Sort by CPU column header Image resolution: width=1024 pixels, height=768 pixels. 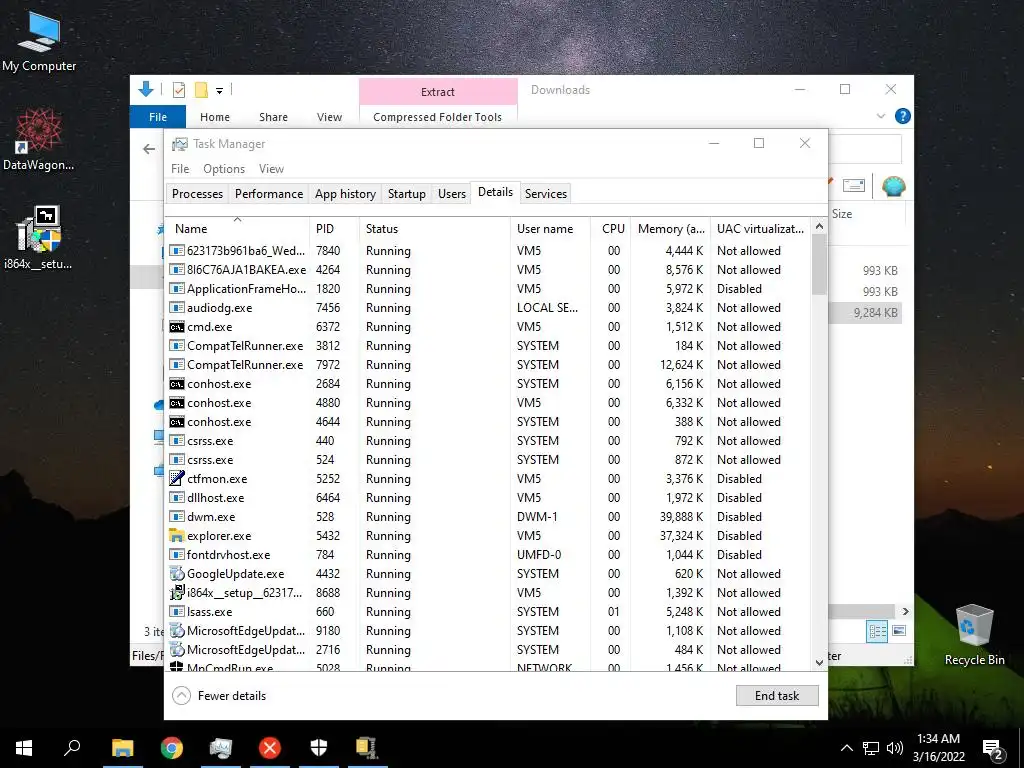pos(611,229)
